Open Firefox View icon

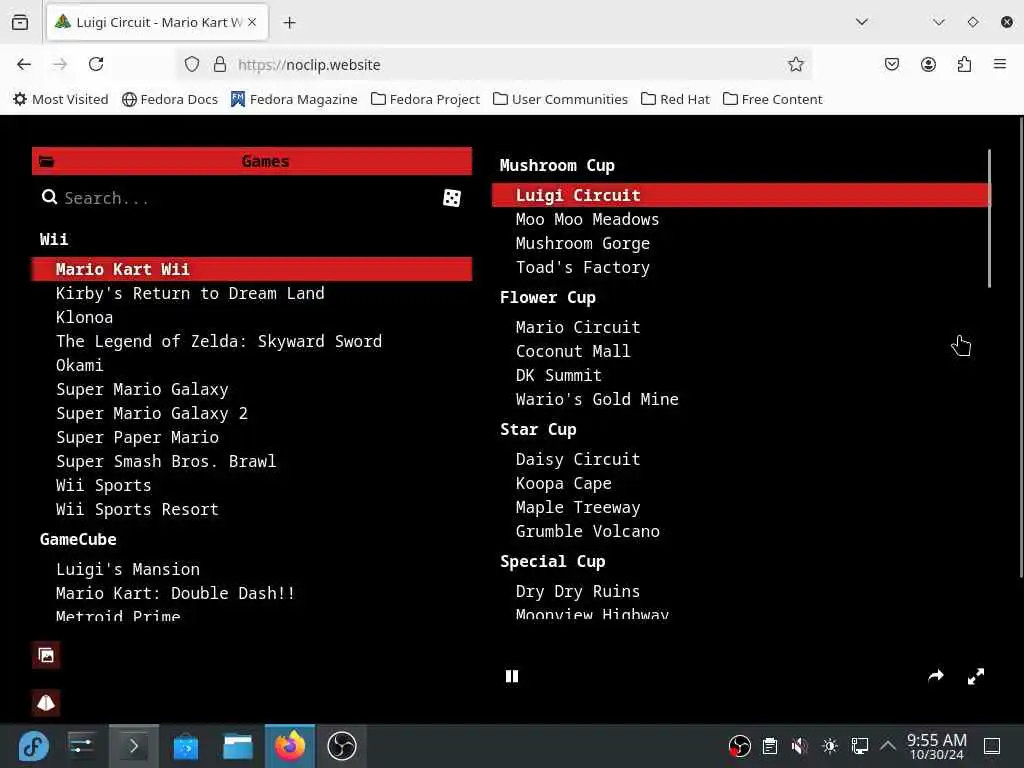point(20,22)
